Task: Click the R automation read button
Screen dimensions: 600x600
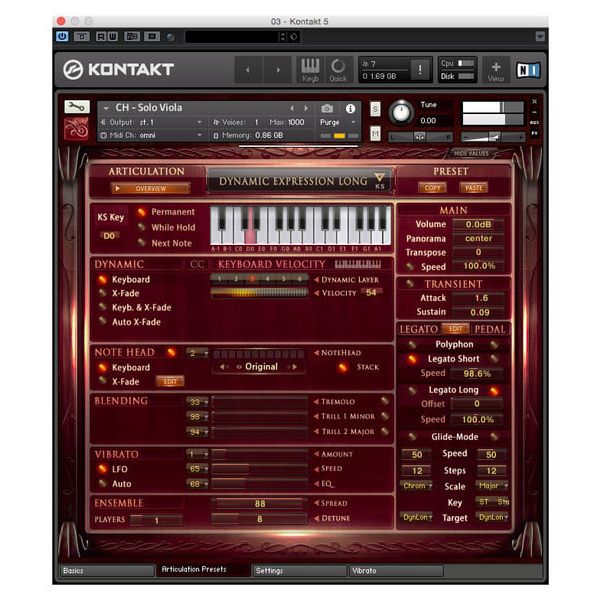Action: point(101,37)
